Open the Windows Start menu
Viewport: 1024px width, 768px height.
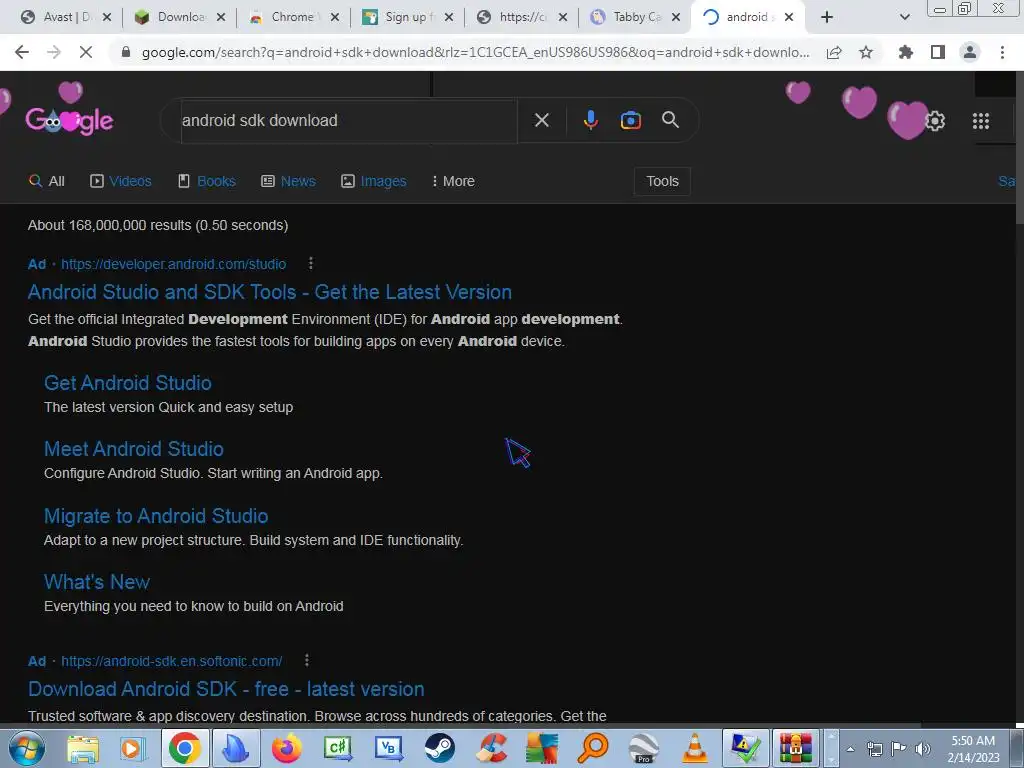27,748
